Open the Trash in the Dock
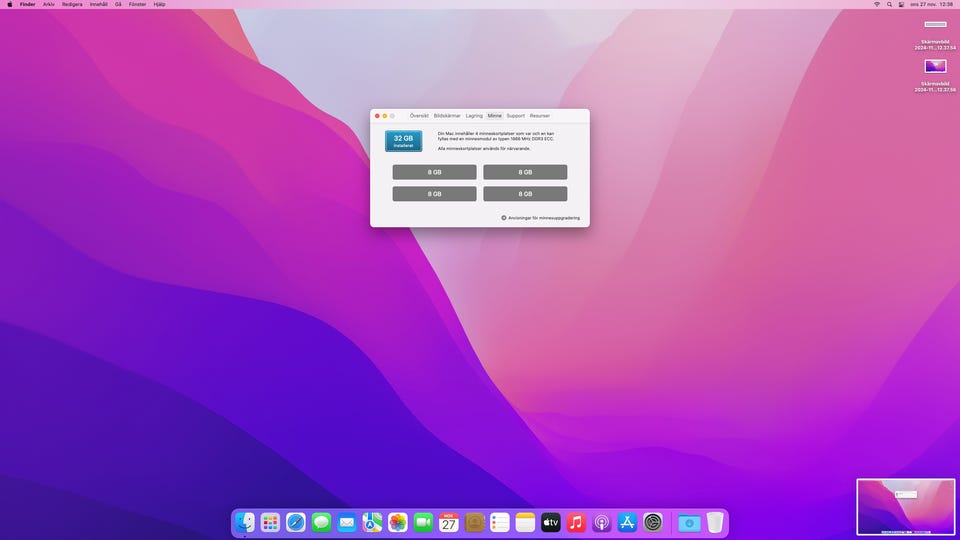This screenshot has width=960, height=540. (x=714, y=522)
